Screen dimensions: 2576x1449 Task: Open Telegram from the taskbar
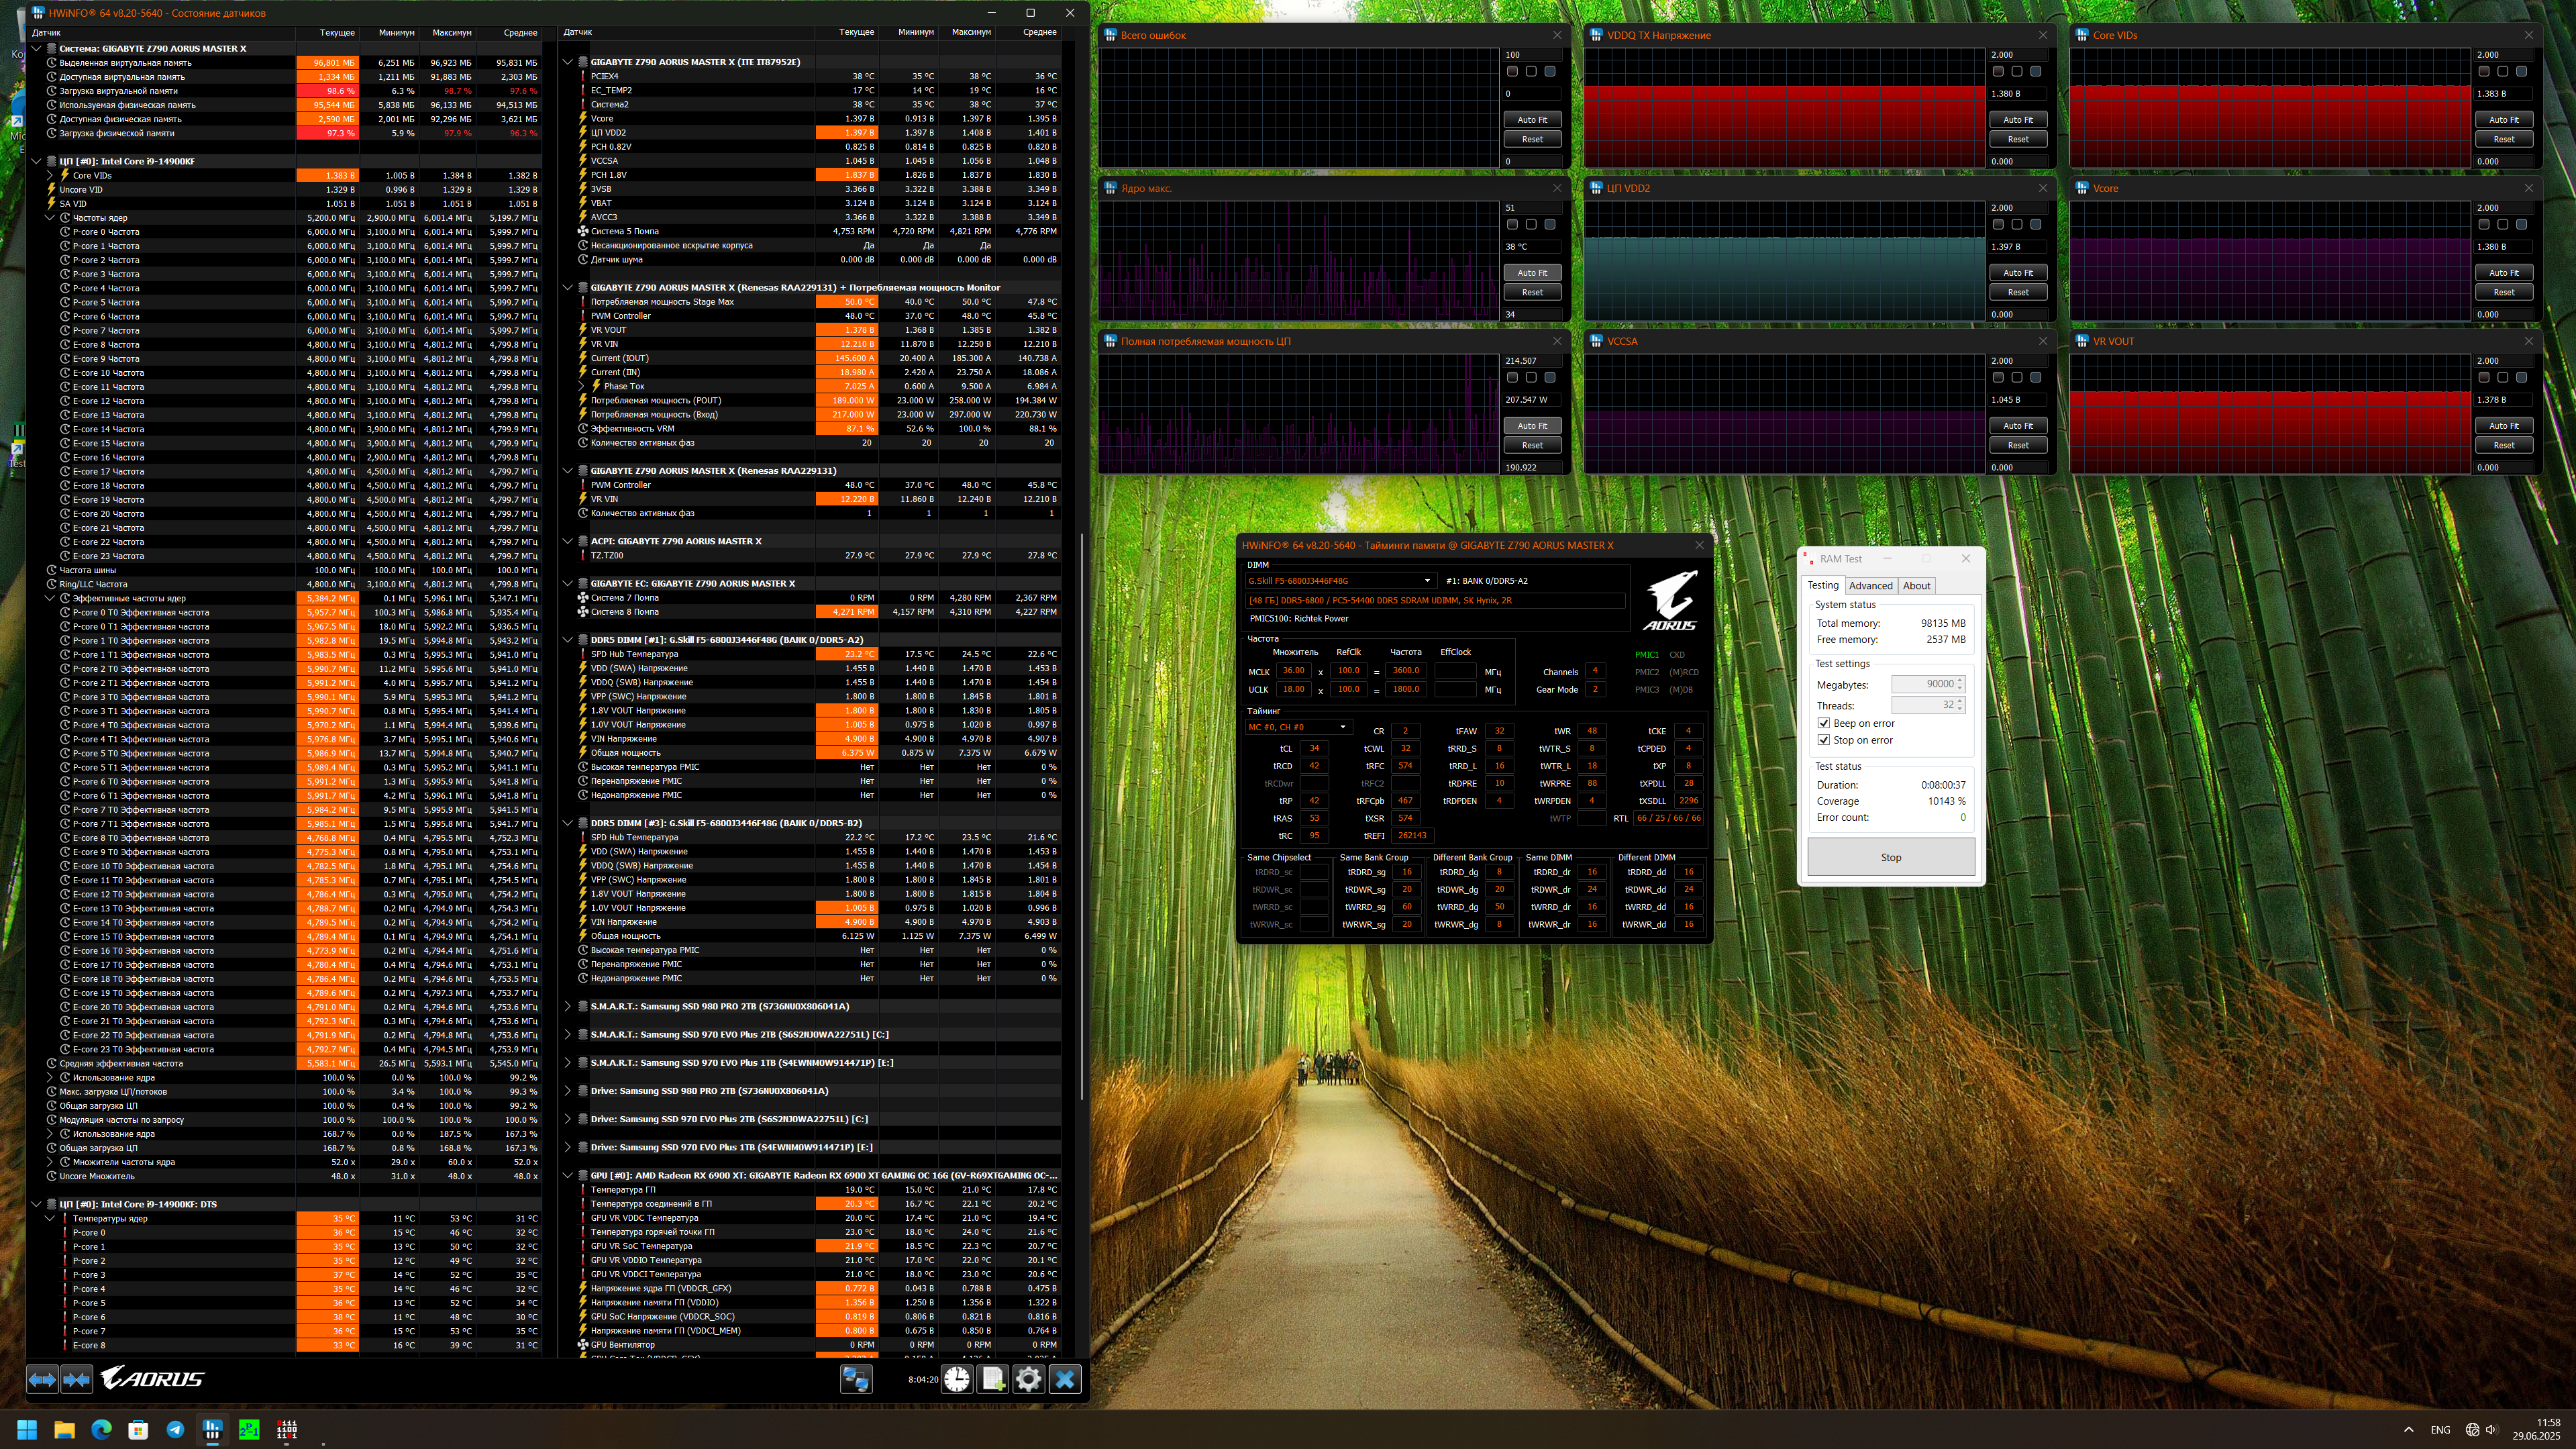point(175,1430)
